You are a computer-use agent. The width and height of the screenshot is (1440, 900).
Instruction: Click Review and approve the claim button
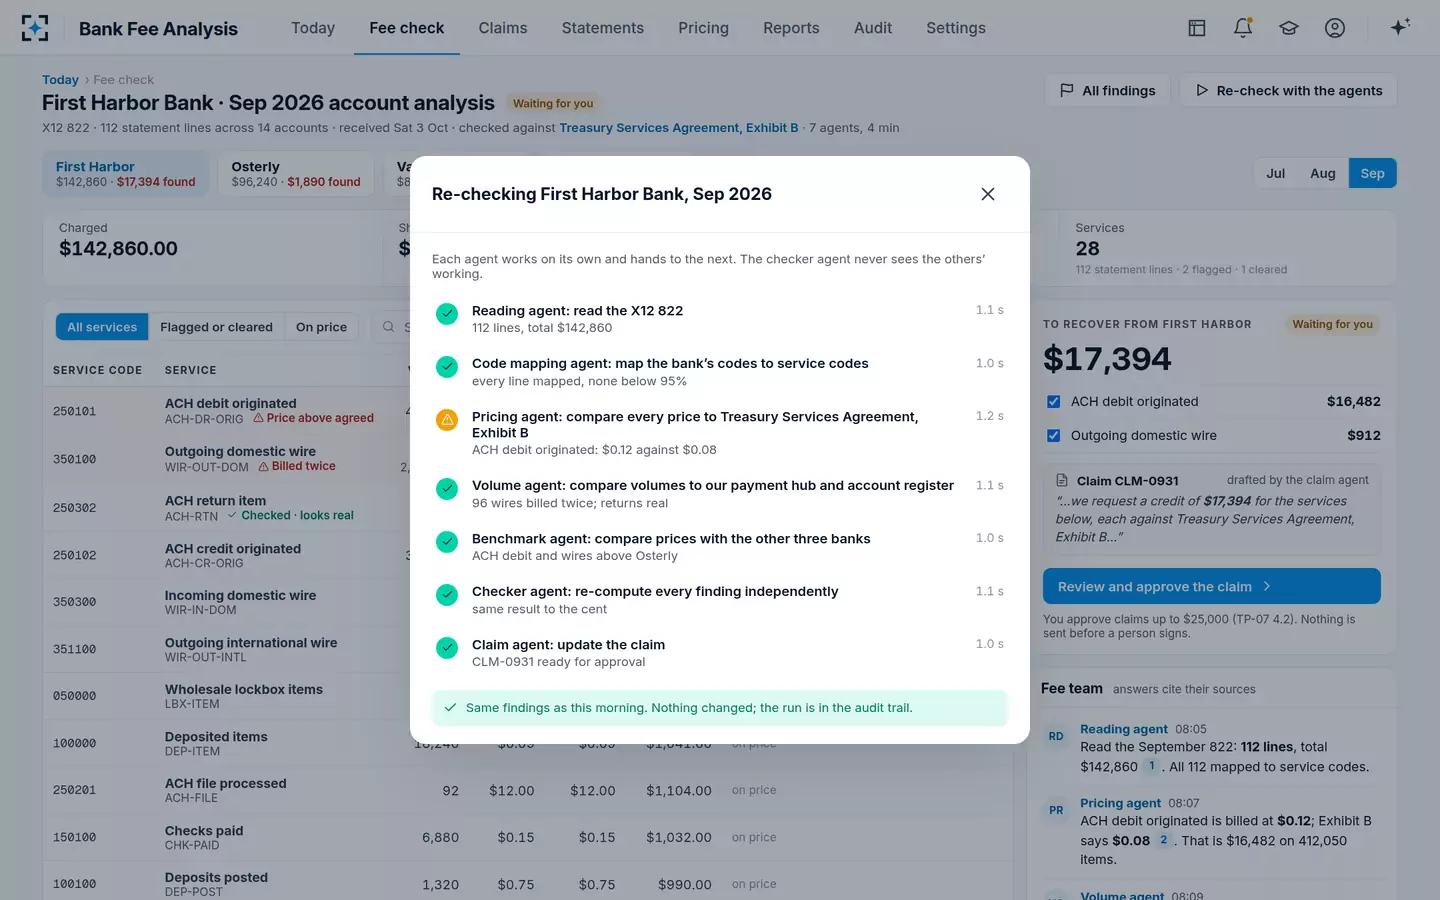click(x=1211, y=586)
